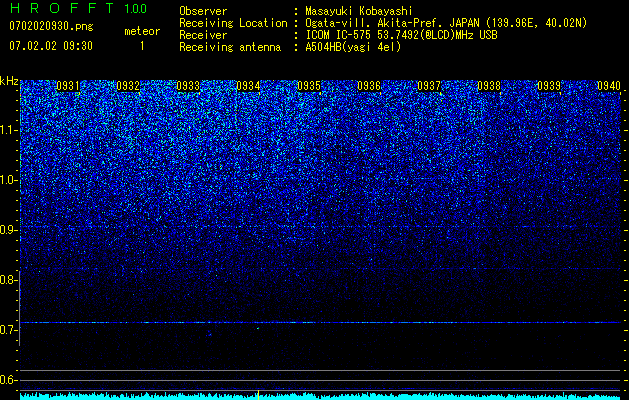Image resolution: width=629 pixels, height=400 pixels.
Task: Click the 1.0 kHz axis label
Action: [x=9, y=180]
